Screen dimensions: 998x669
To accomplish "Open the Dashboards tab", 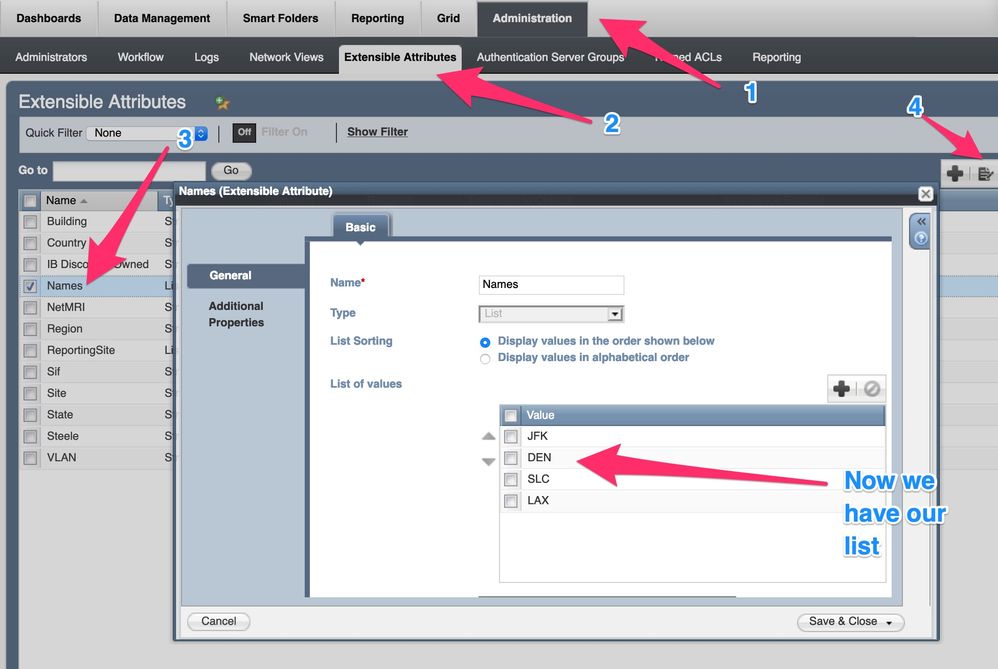I will tap(49, 18).
